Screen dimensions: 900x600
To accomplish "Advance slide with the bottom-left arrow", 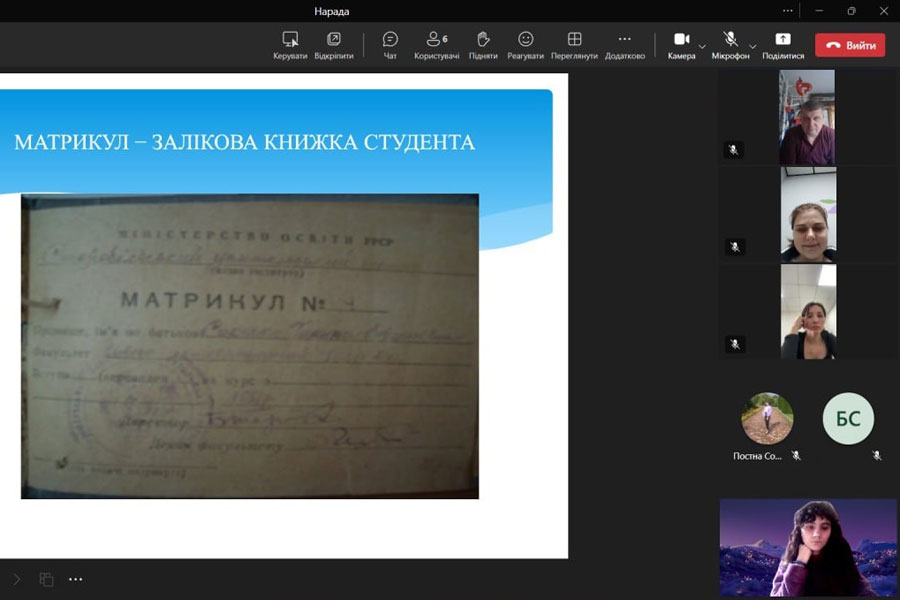I will click(x=16, y=579).
